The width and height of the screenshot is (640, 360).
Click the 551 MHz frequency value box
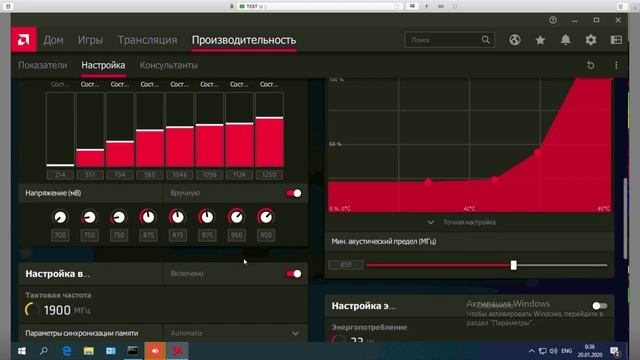[90, 175]
